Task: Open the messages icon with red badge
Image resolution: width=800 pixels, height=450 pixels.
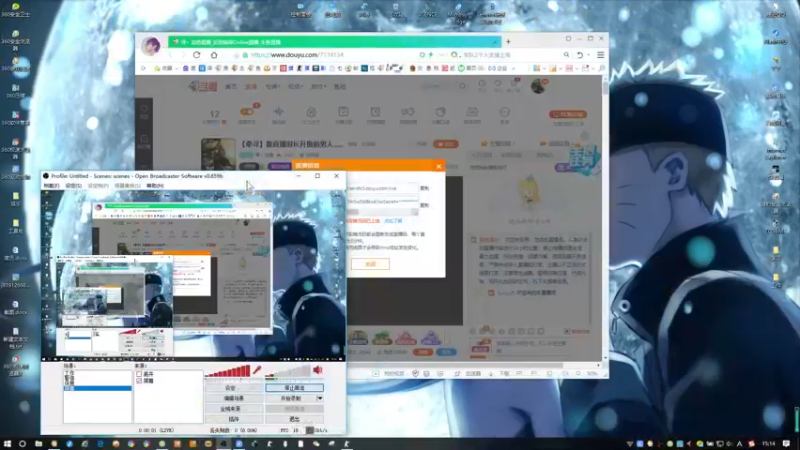Action: tap(514, 85)
